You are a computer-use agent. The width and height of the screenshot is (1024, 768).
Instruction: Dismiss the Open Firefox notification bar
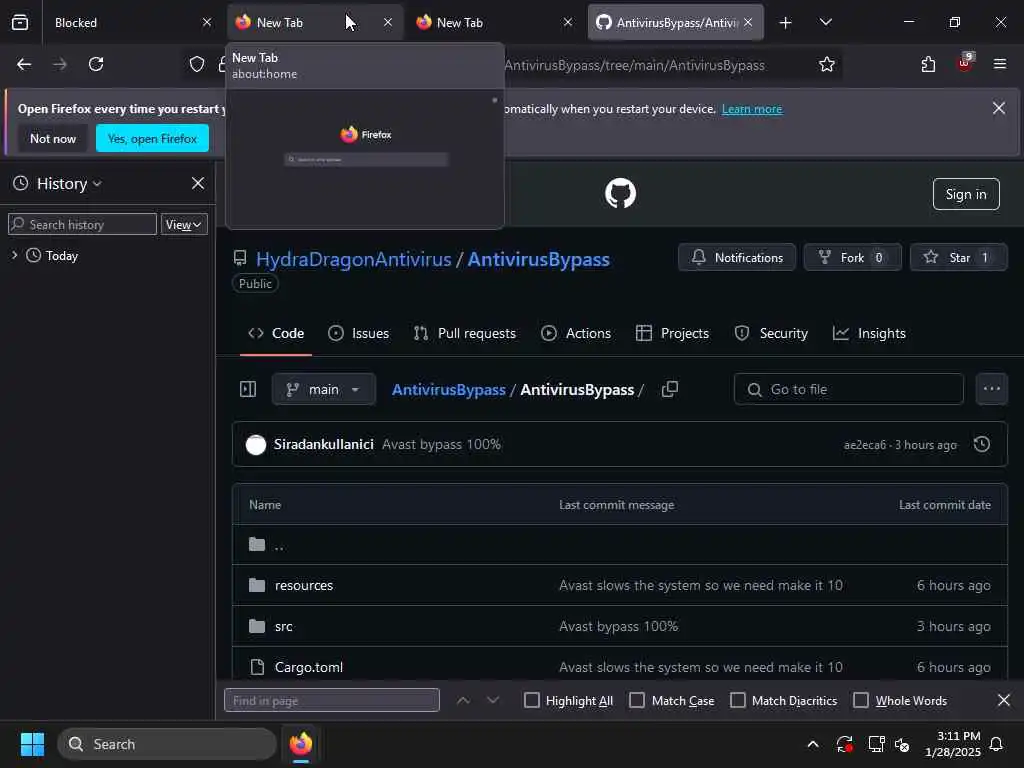point(999,108)
